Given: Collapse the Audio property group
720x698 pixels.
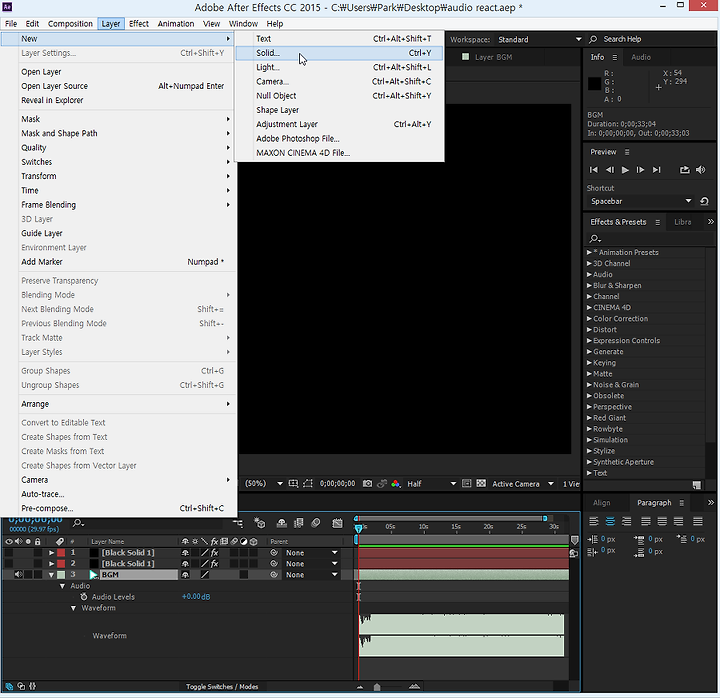Looking at the screenshot, I should coord(62,586).
